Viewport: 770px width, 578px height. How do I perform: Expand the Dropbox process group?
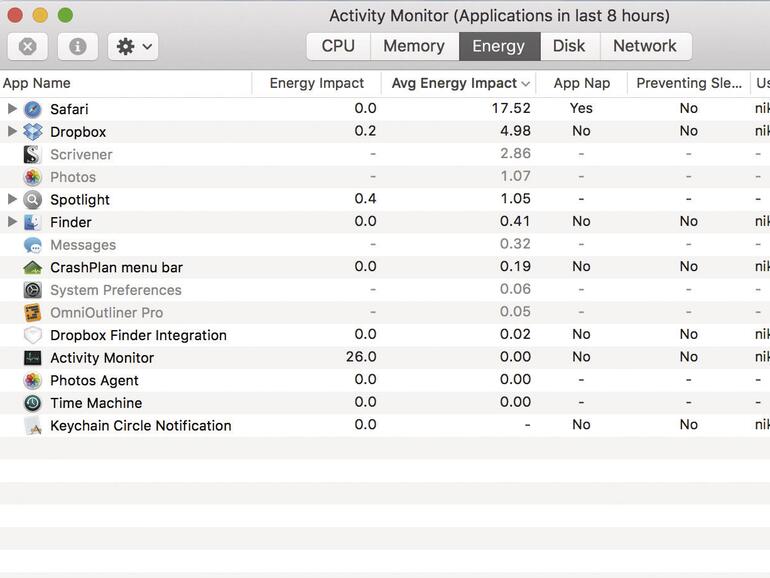(x=12, y=131)
